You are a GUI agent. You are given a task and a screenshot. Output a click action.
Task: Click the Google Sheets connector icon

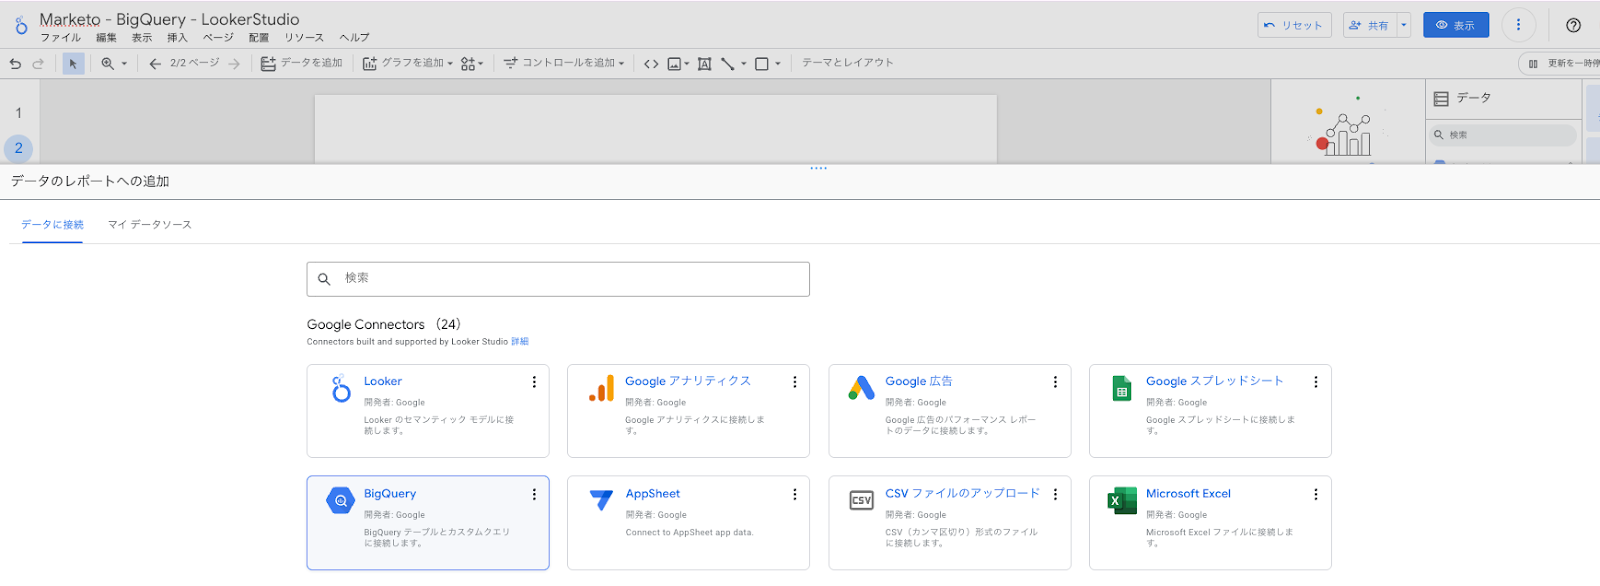coord(1122,388)
